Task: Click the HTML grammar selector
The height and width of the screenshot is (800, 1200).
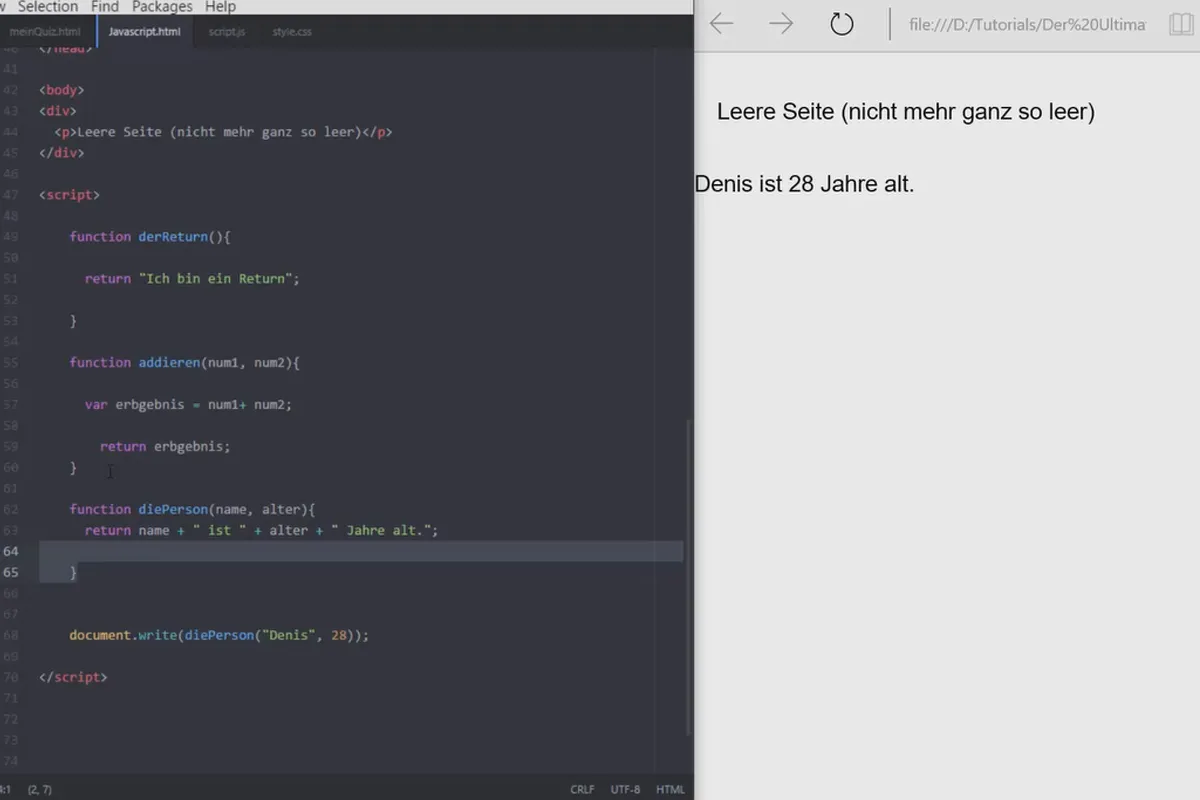Action: pos(670,789)
